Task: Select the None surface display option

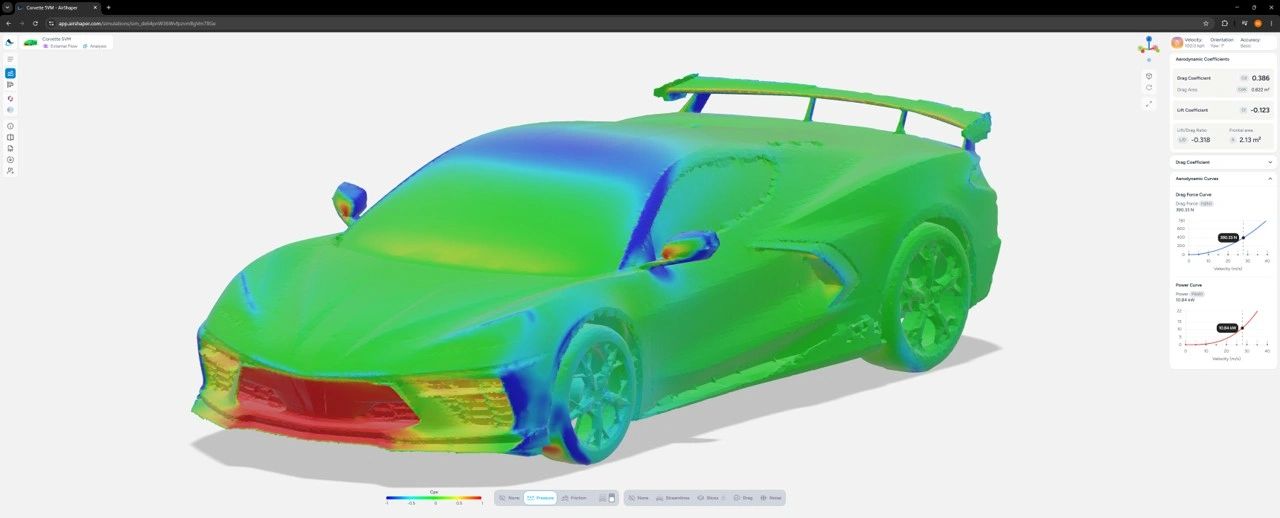Action: (509, 498)
